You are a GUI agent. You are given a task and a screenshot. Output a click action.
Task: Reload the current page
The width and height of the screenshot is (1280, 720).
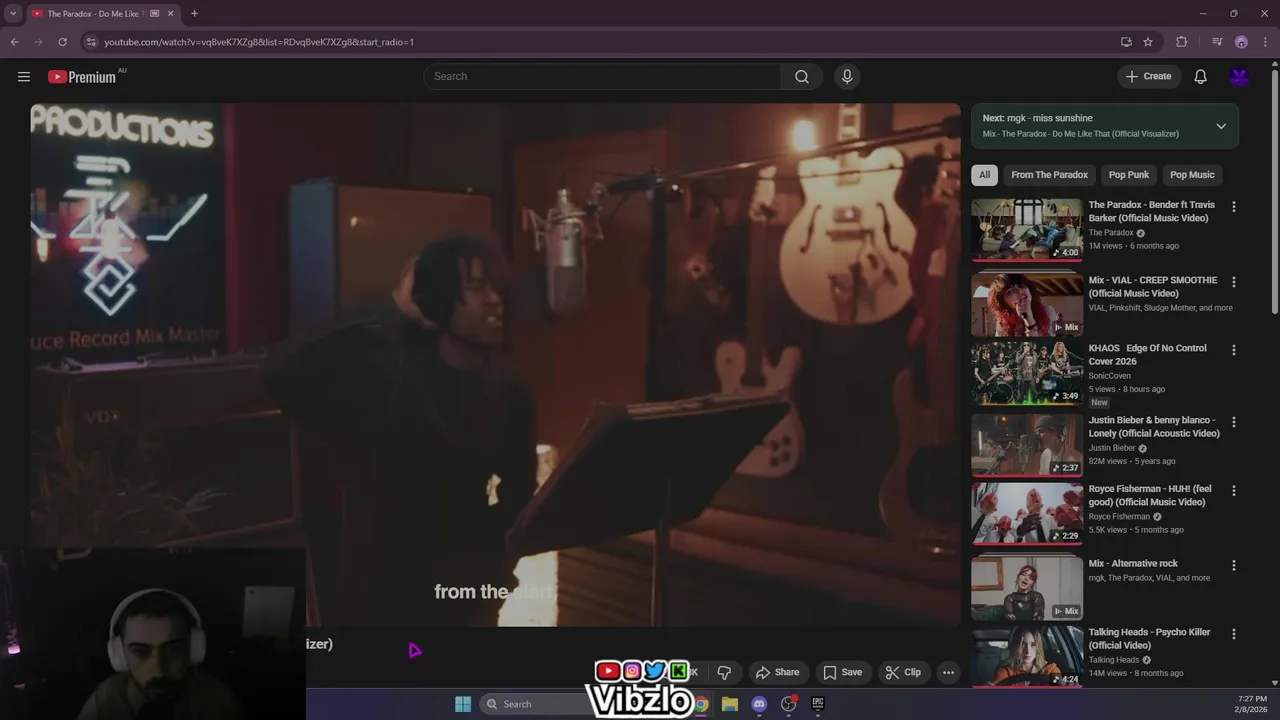[x=62, y=42]
